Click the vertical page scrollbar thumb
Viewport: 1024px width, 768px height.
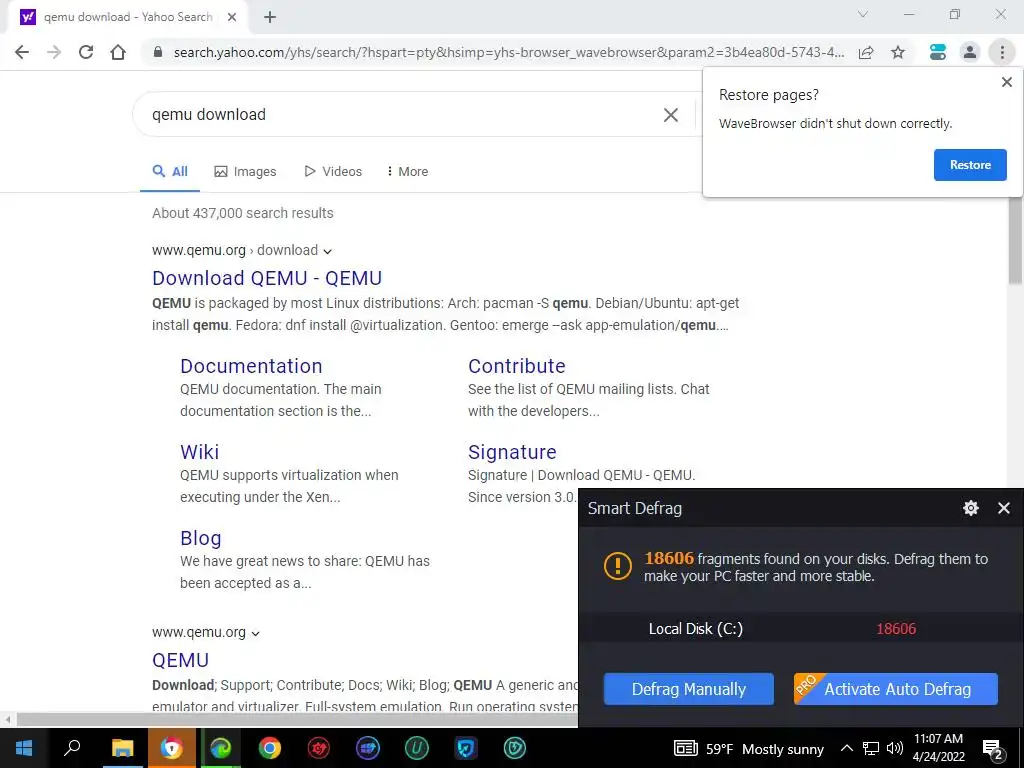tap(1015, 240)
